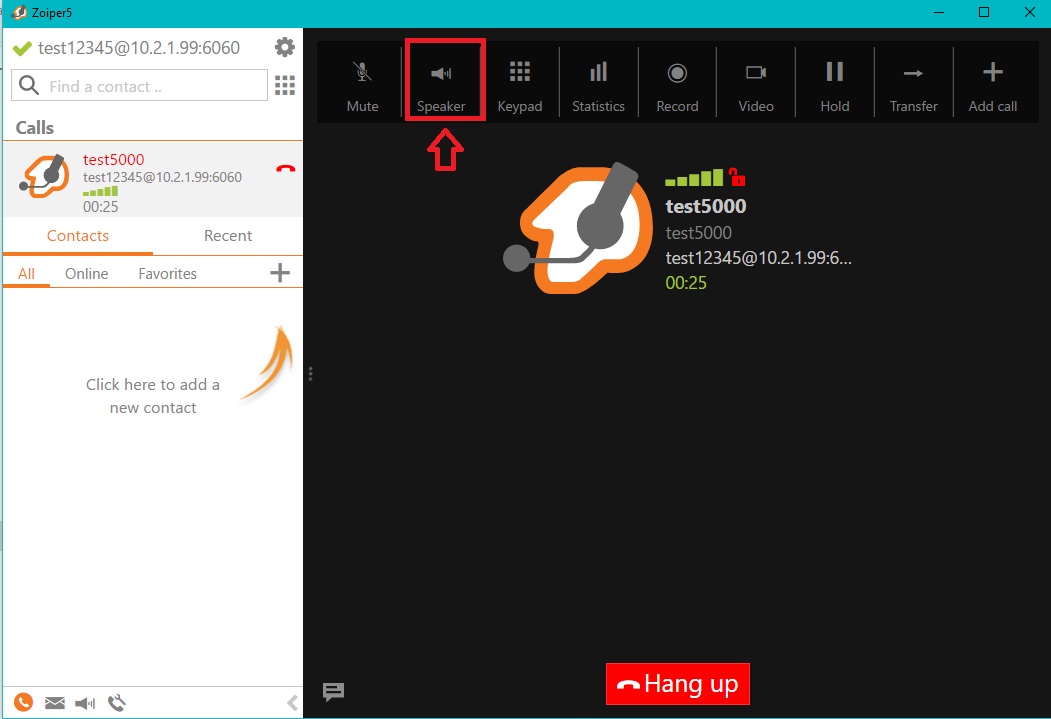
Task: Mute the microphone in the call
Action: tap(362, 85)
